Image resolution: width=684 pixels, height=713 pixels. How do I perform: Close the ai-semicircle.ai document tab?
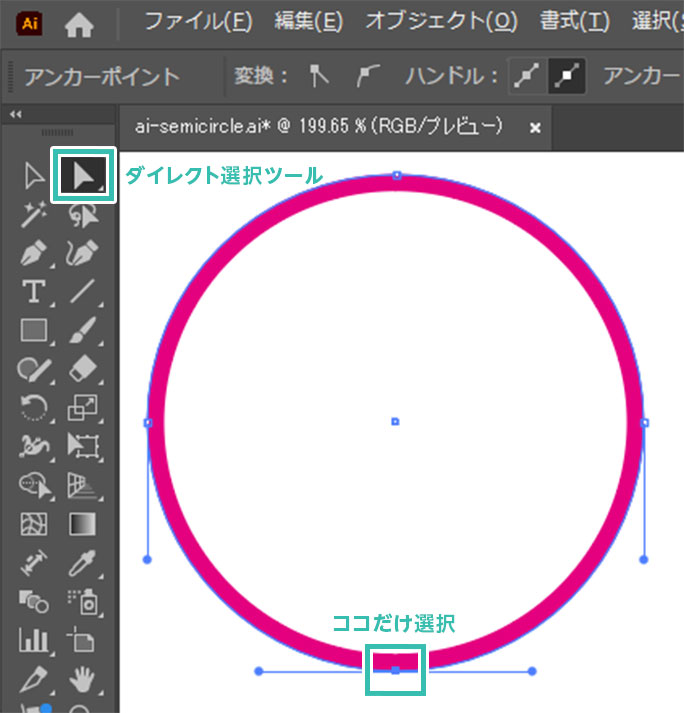[x=535, y=128]
